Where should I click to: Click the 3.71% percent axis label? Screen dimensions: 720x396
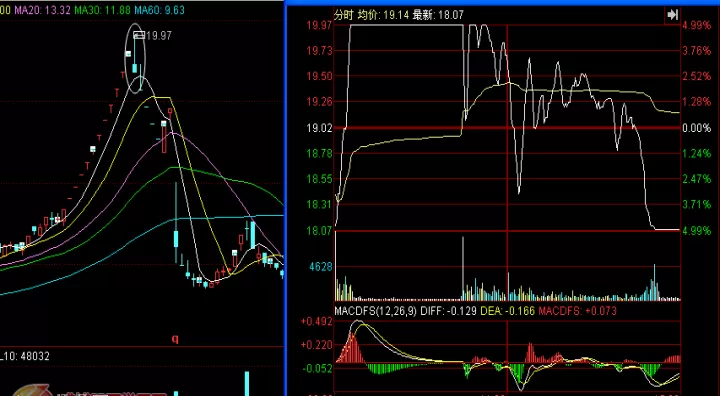point(697,204)
